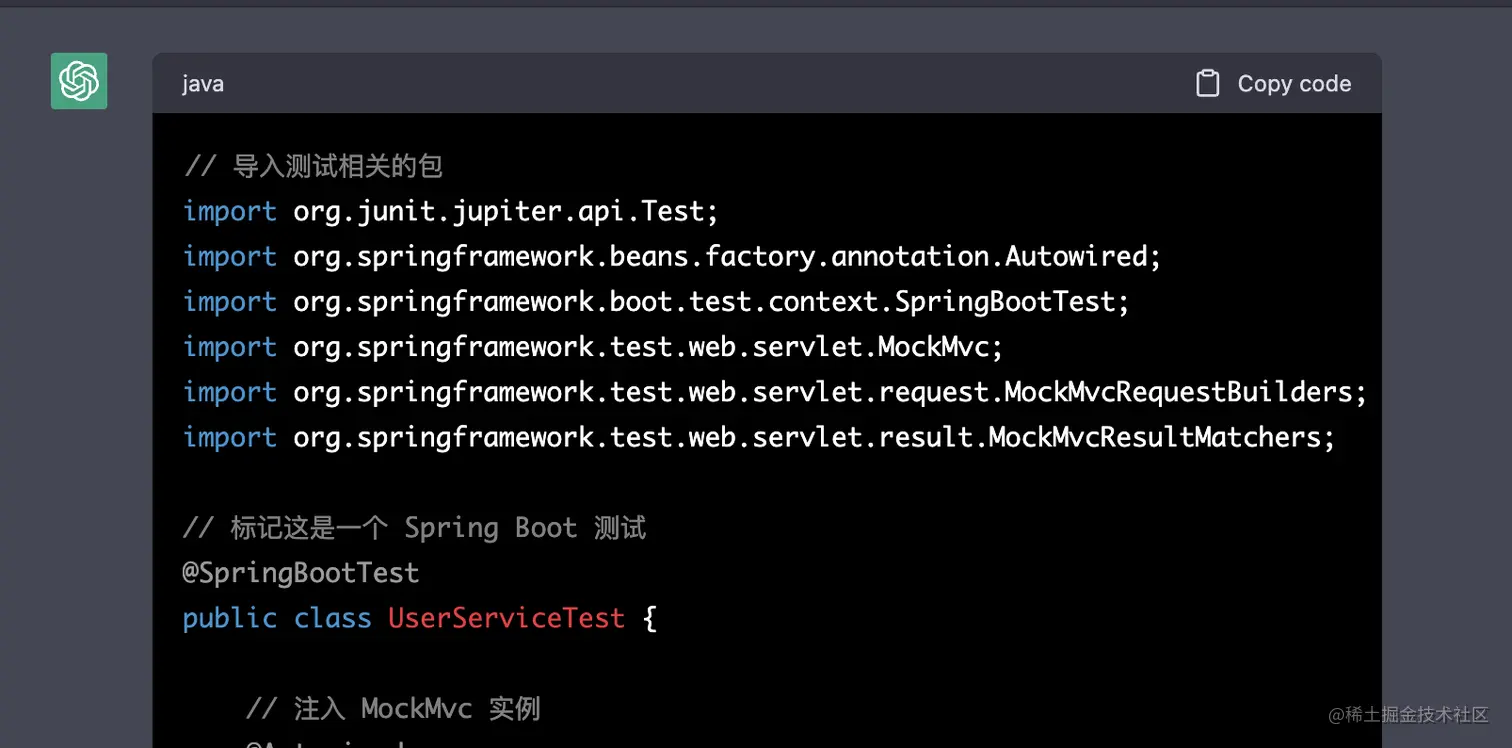The height and width of the screenshot is (748, 1512).
Task: Click the Copy code button text
Action: click(1294, 84)
